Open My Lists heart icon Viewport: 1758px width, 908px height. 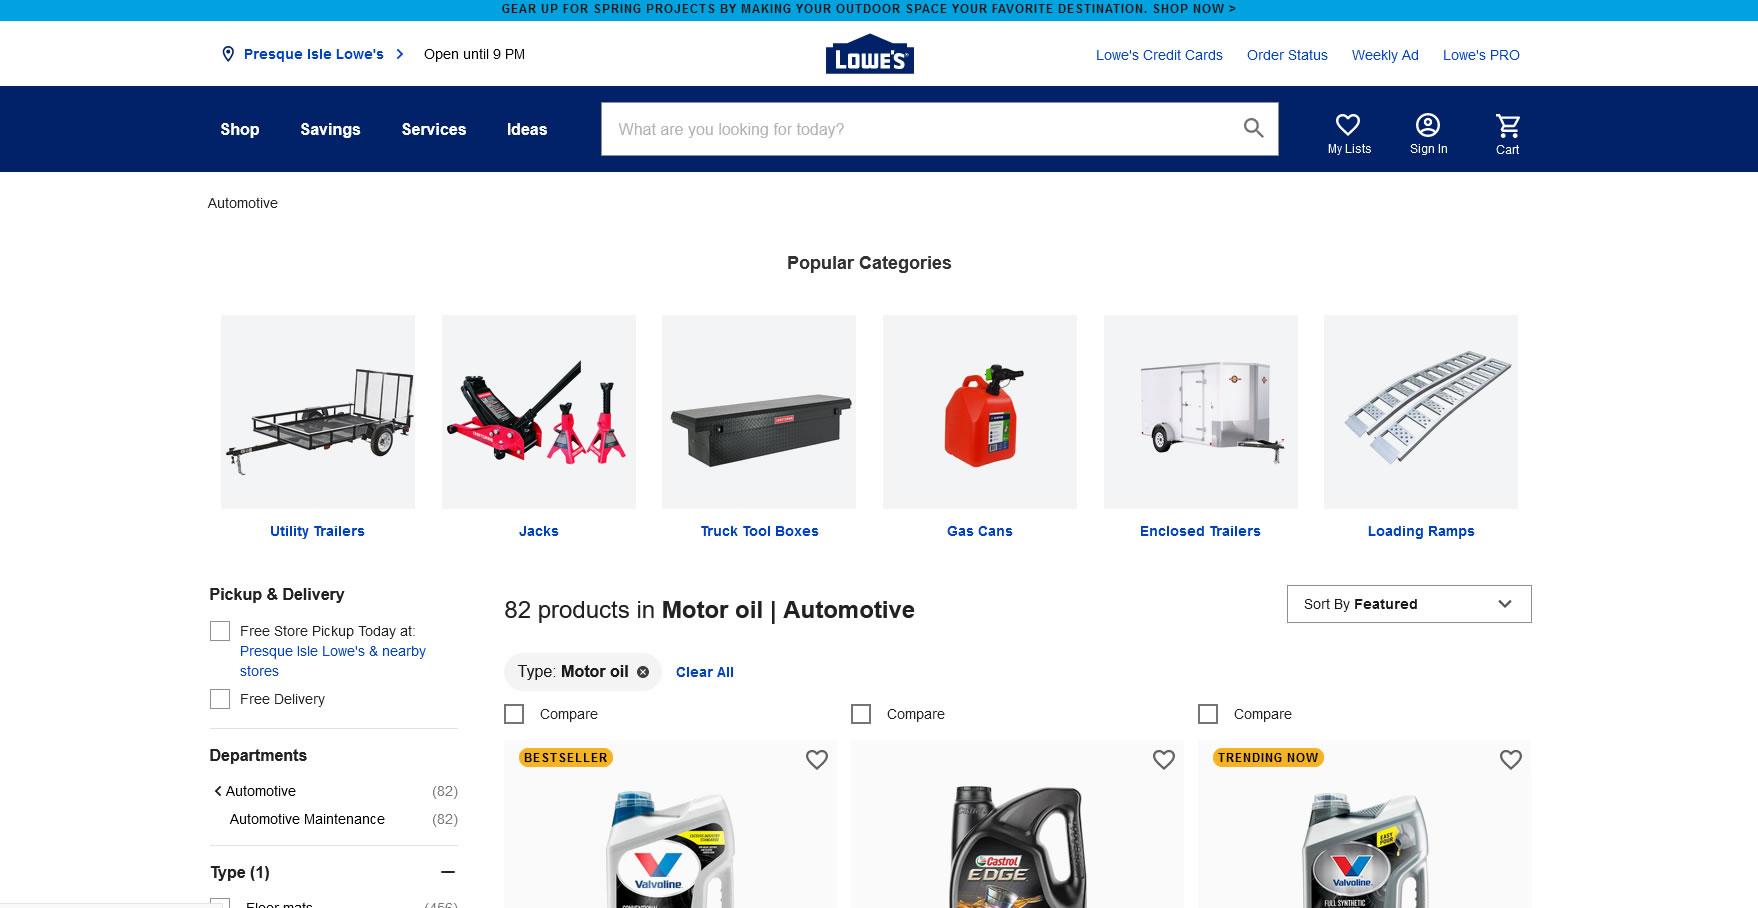[x=1348, y=124]
